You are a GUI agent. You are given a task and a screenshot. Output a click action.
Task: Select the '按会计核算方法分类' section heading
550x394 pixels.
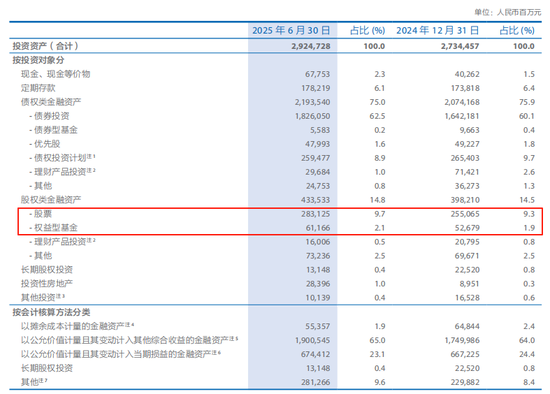click(x=51, y=312)
